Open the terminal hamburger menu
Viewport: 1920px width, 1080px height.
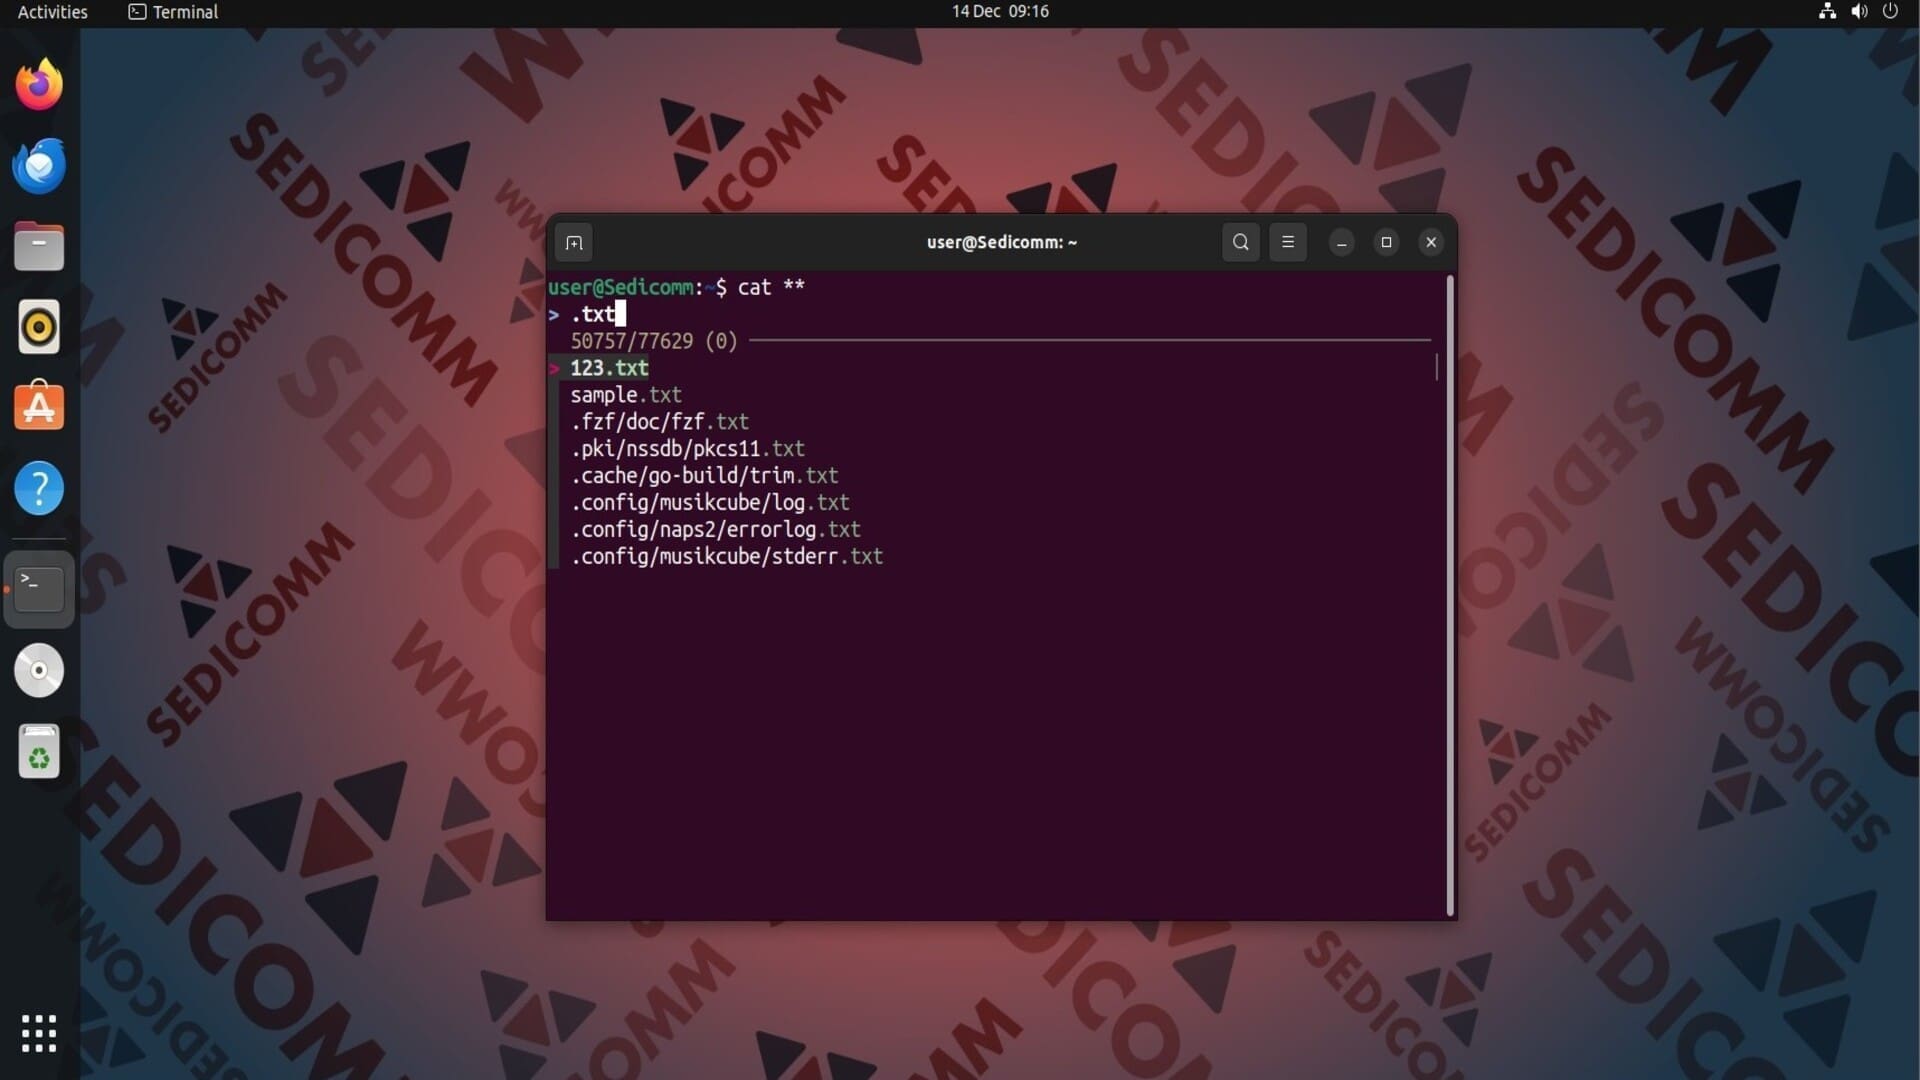coord(1287,242)
